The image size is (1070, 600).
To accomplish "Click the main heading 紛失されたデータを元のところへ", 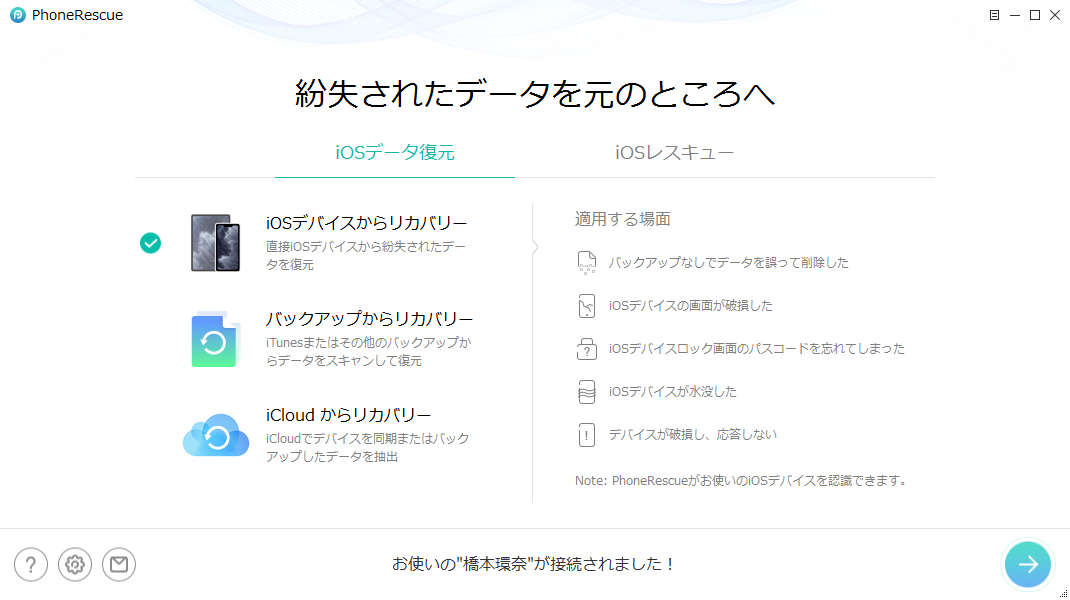I will [x=535, y=93].
